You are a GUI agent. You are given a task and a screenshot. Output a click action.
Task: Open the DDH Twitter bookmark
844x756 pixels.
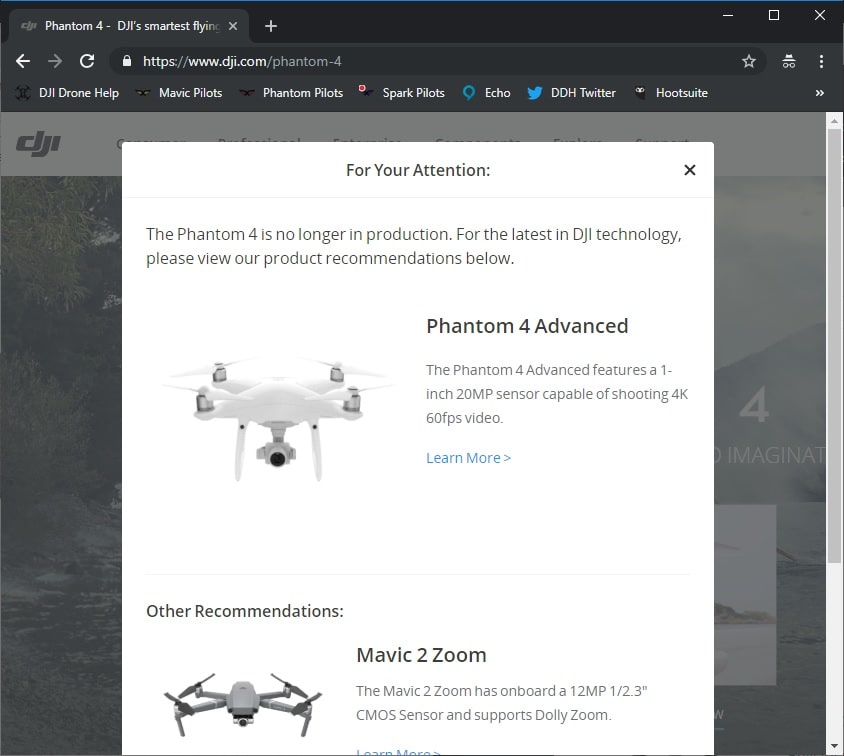[x=572, y=93]
